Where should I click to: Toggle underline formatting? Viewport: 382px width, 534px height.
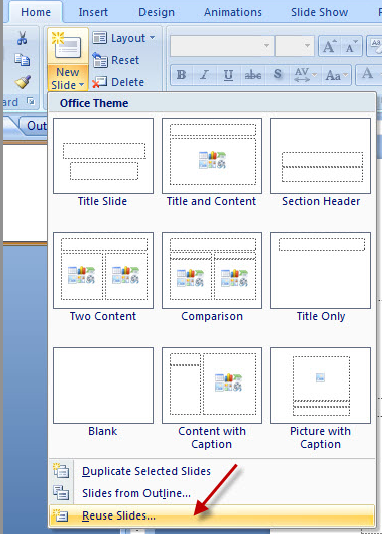click(228, 74)
